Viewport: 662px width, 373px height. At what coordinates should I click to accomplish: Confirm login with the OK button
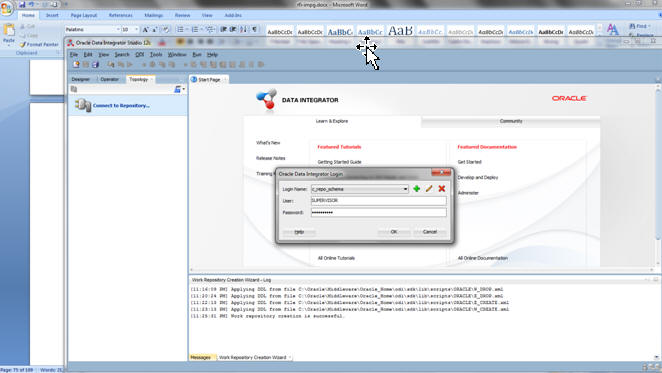(x=393, y=232)
